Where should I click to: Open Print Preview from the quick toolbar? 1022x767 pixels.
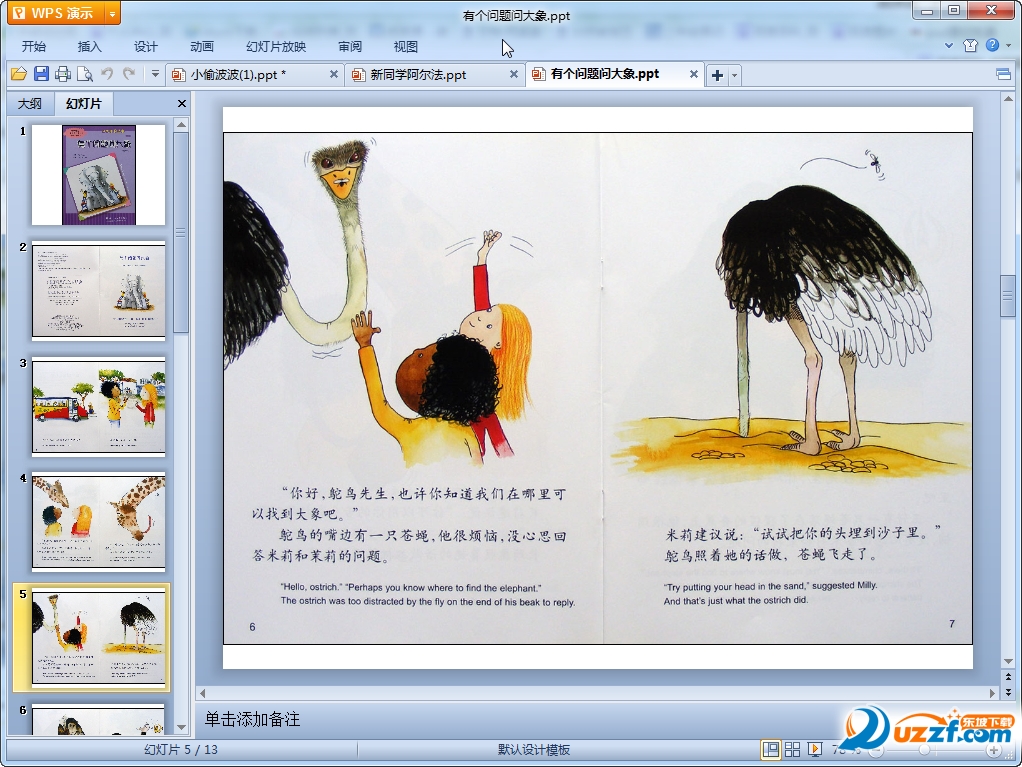[x=85, y=74]
